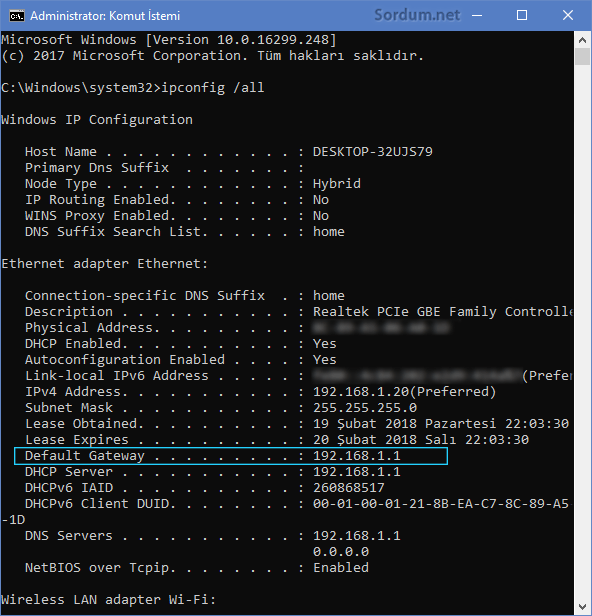This screenshot has width=592, height=616.
Task: Click the window title text "Administrator: Komut İstemi"
Action: coord(105,16)
